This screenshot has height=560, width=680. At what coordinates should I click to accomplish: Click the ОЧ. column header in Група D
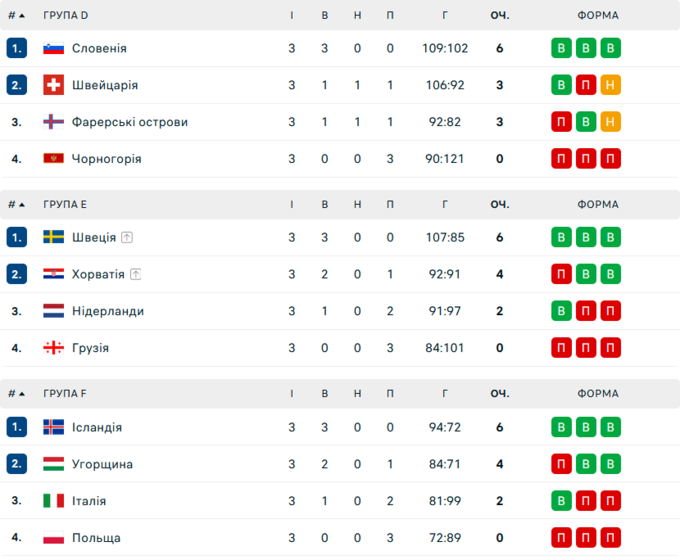(x=499, y=15)
